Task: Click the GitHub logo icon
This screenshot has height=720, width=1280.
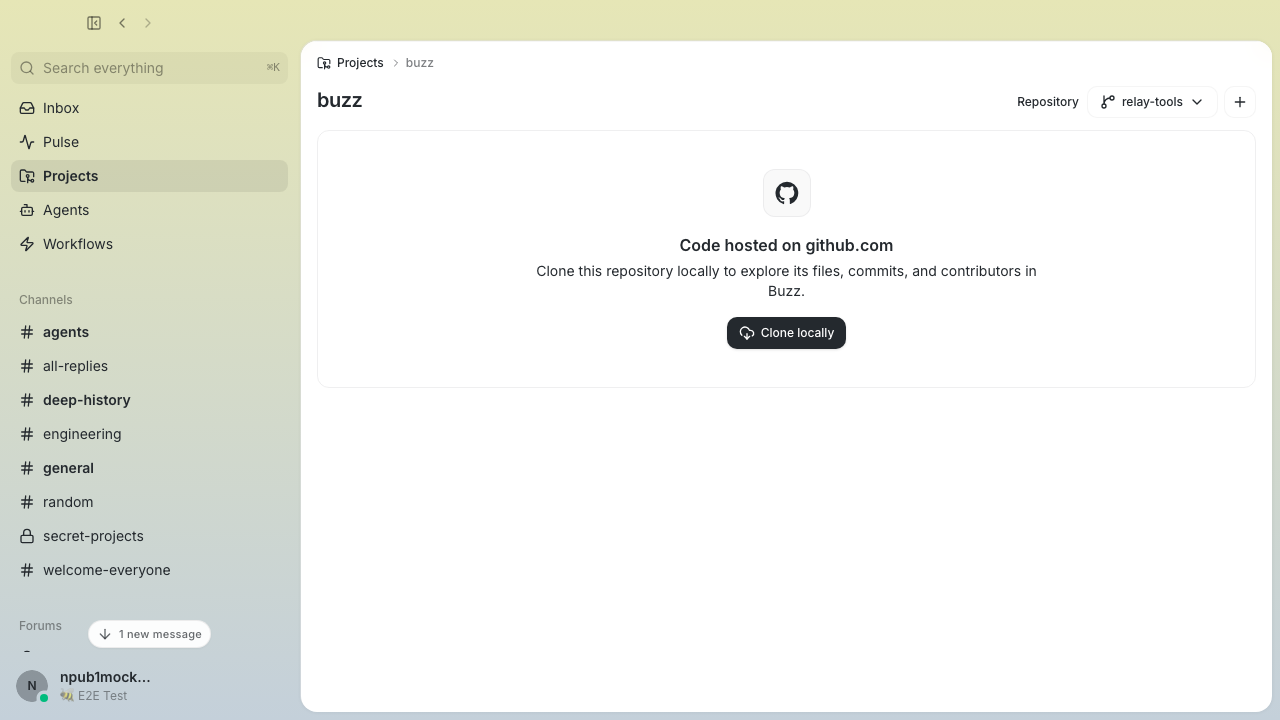Action: click(787, 193)
